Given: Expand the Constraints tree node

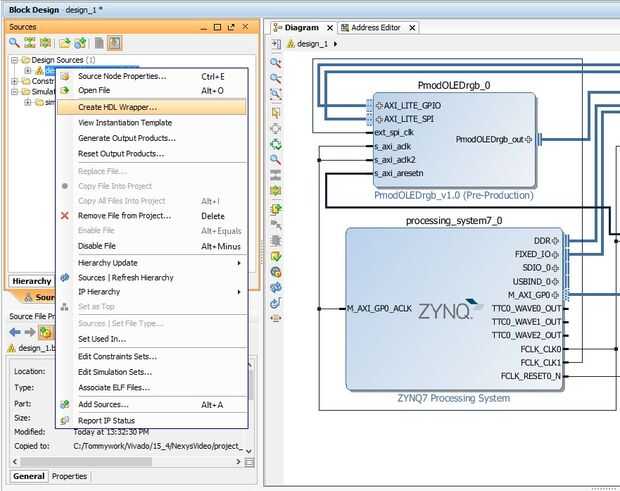Looking at the screenshot, I should [15, 81].
